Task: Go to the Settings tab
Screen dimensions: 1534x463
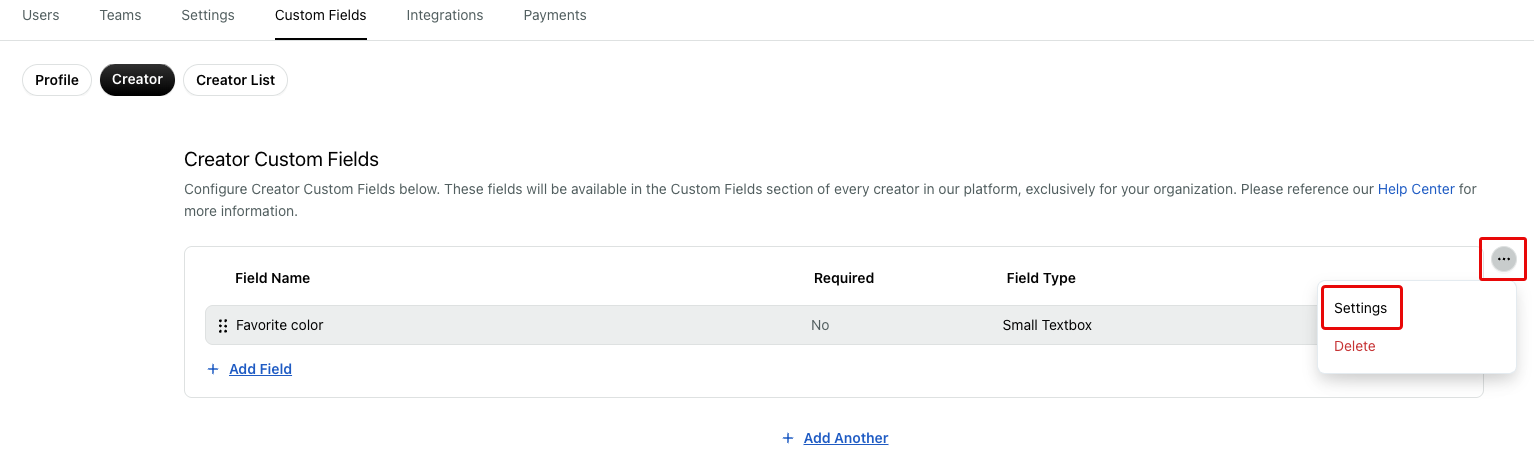Action: tap(208, 15)
